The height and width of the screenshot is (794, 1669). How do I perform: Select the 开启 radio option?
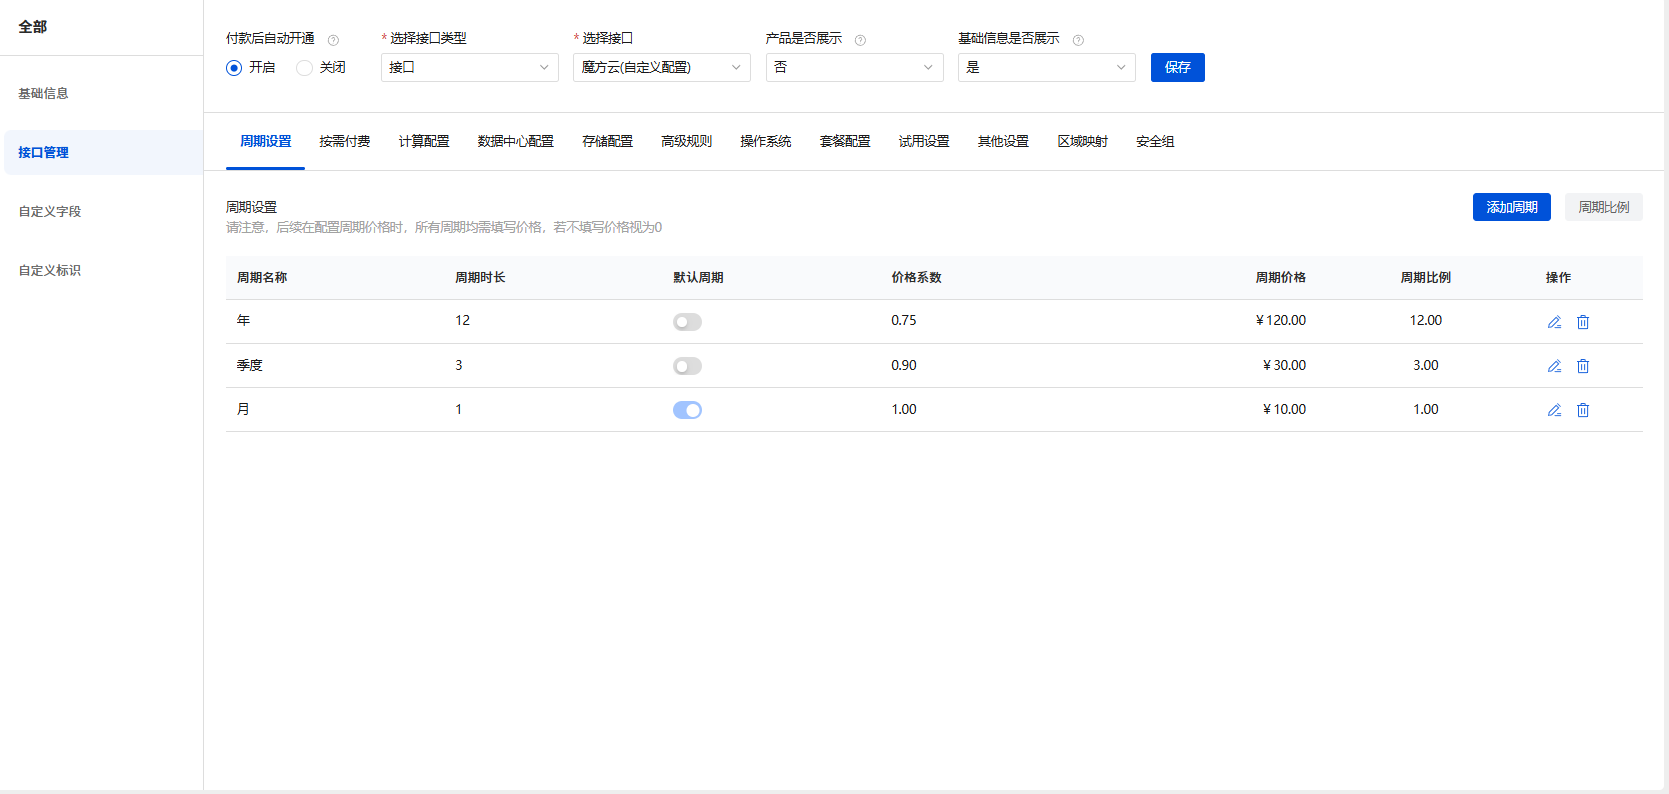(x=234, y=68)
